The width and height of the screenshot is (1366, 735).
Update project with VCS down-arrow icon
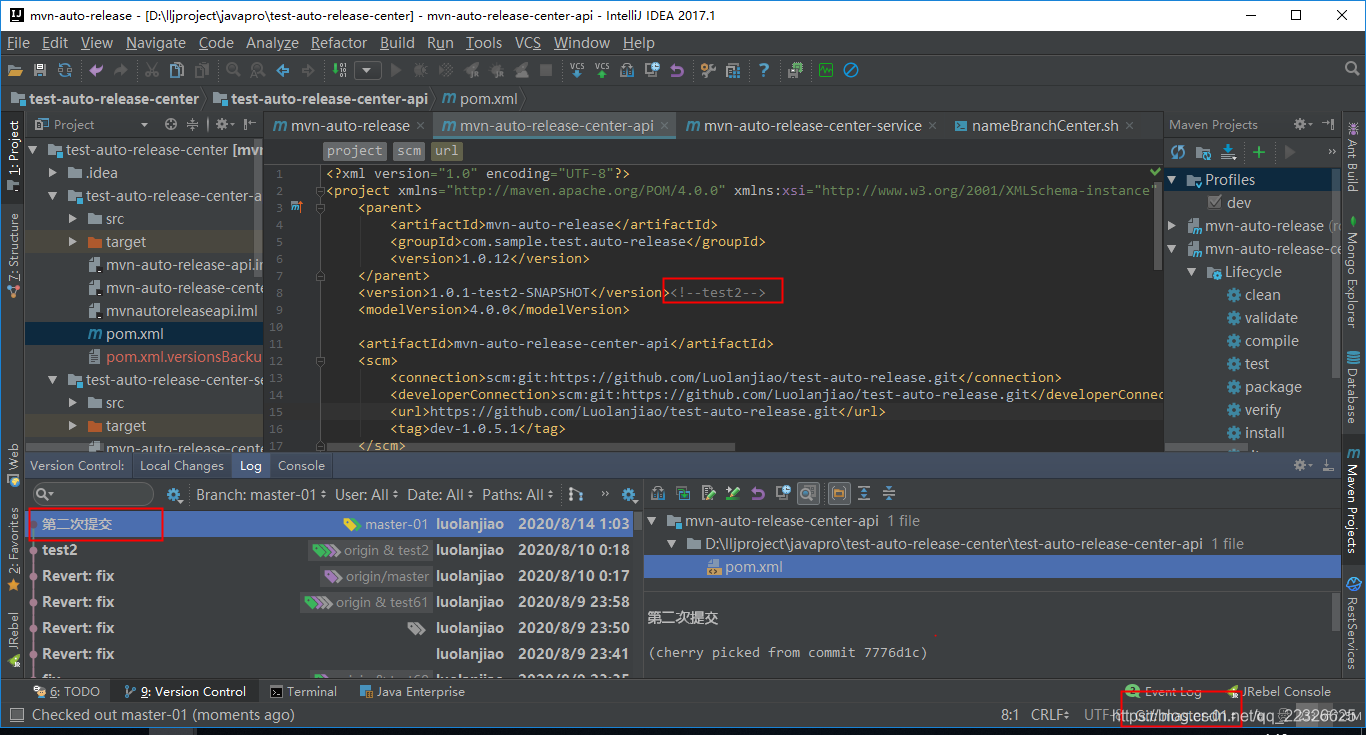pos(577,70)
